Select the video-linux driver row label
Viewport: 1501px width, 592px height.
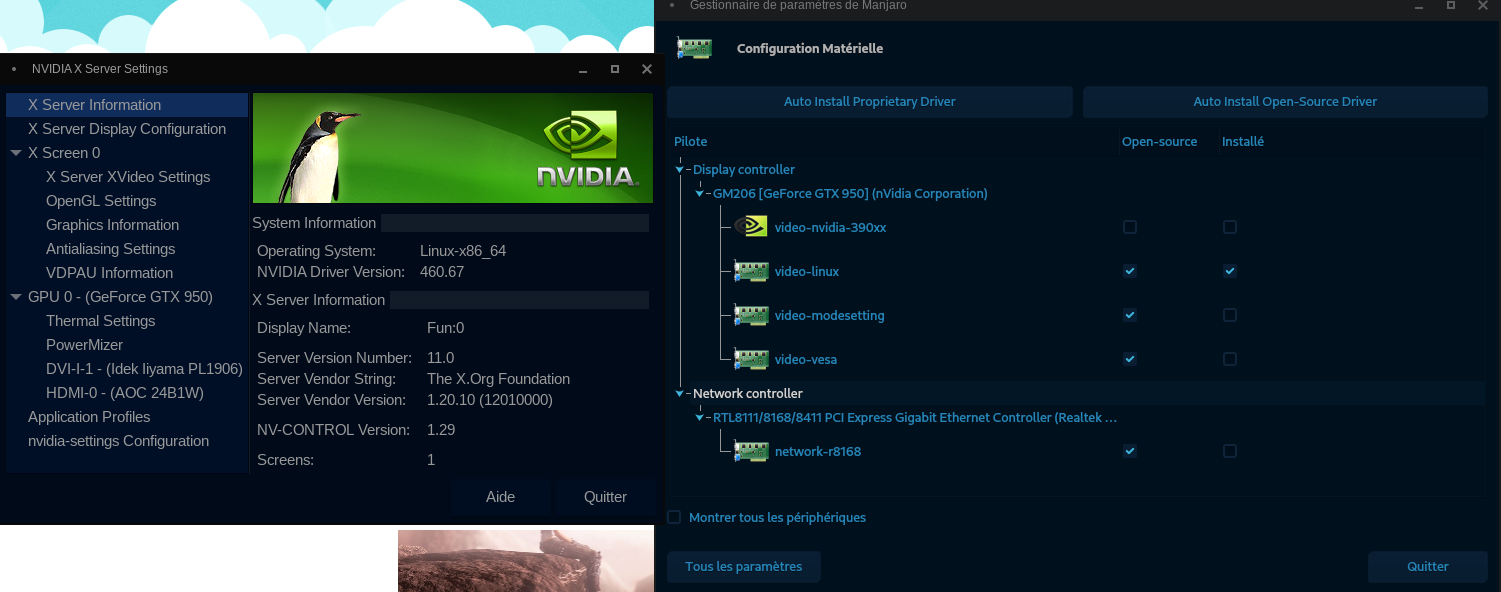click(807, 271)
